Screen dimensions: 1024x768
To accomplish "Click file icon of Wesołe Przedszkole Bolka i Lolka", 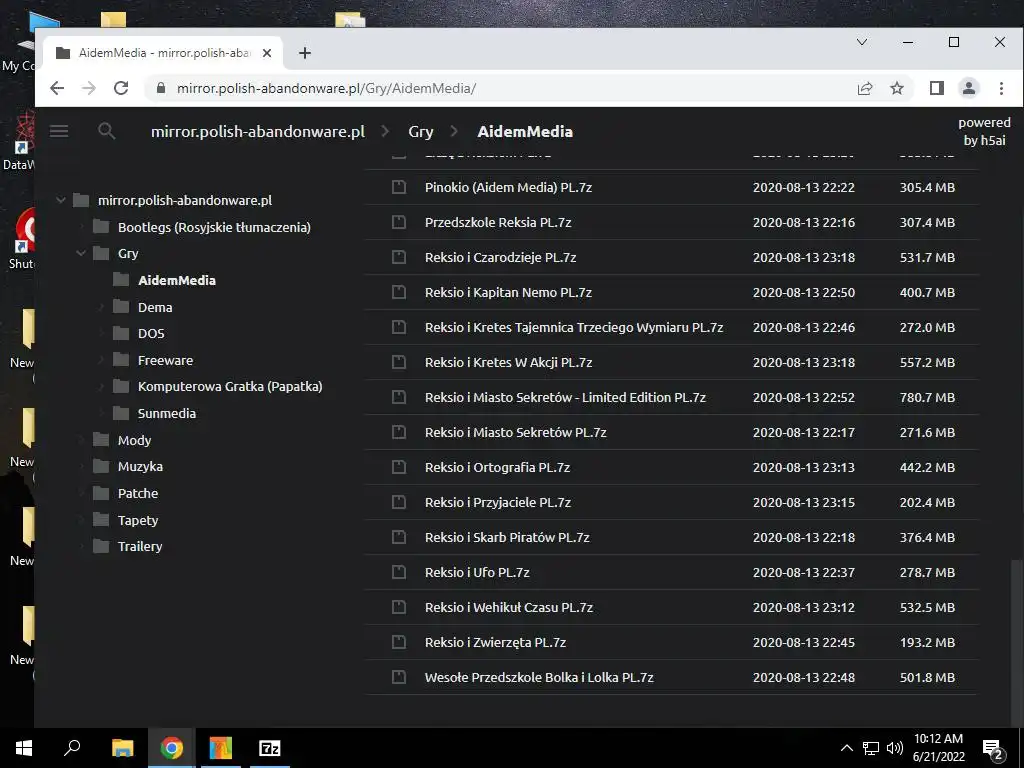I will click(x=398, y=677).
